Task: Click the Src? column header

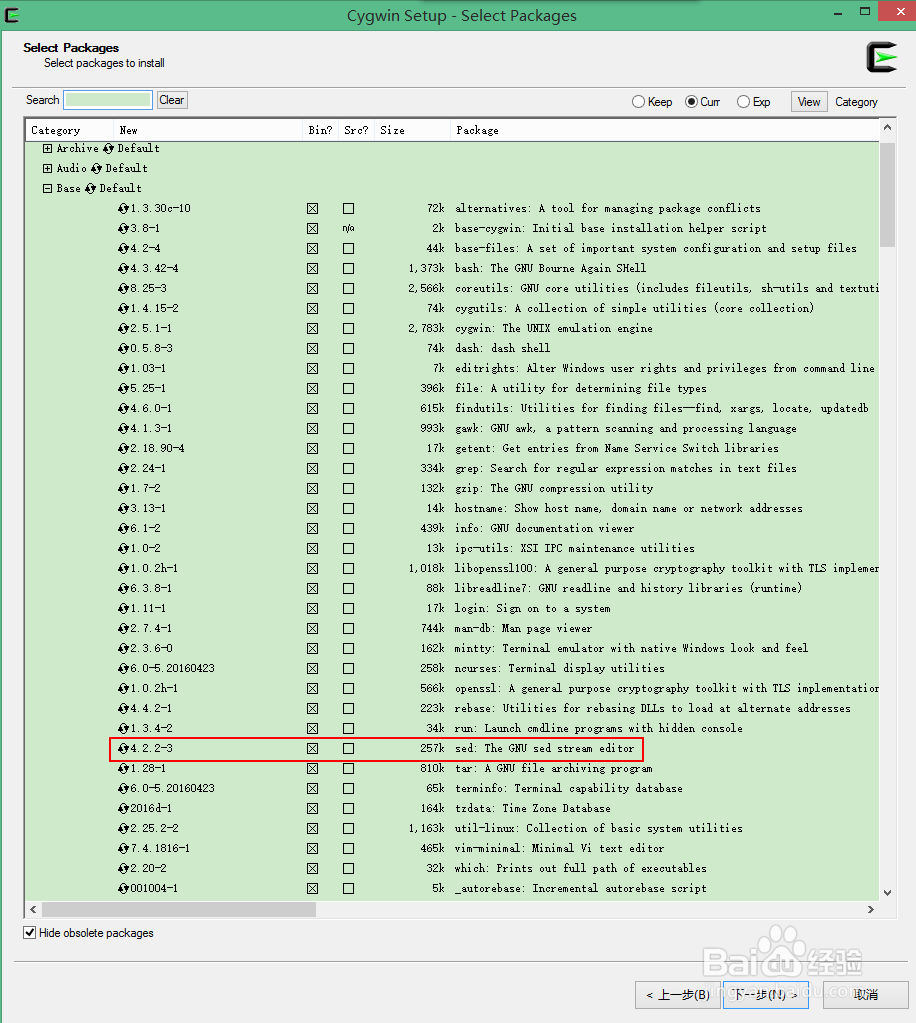Action: [356, 130]
